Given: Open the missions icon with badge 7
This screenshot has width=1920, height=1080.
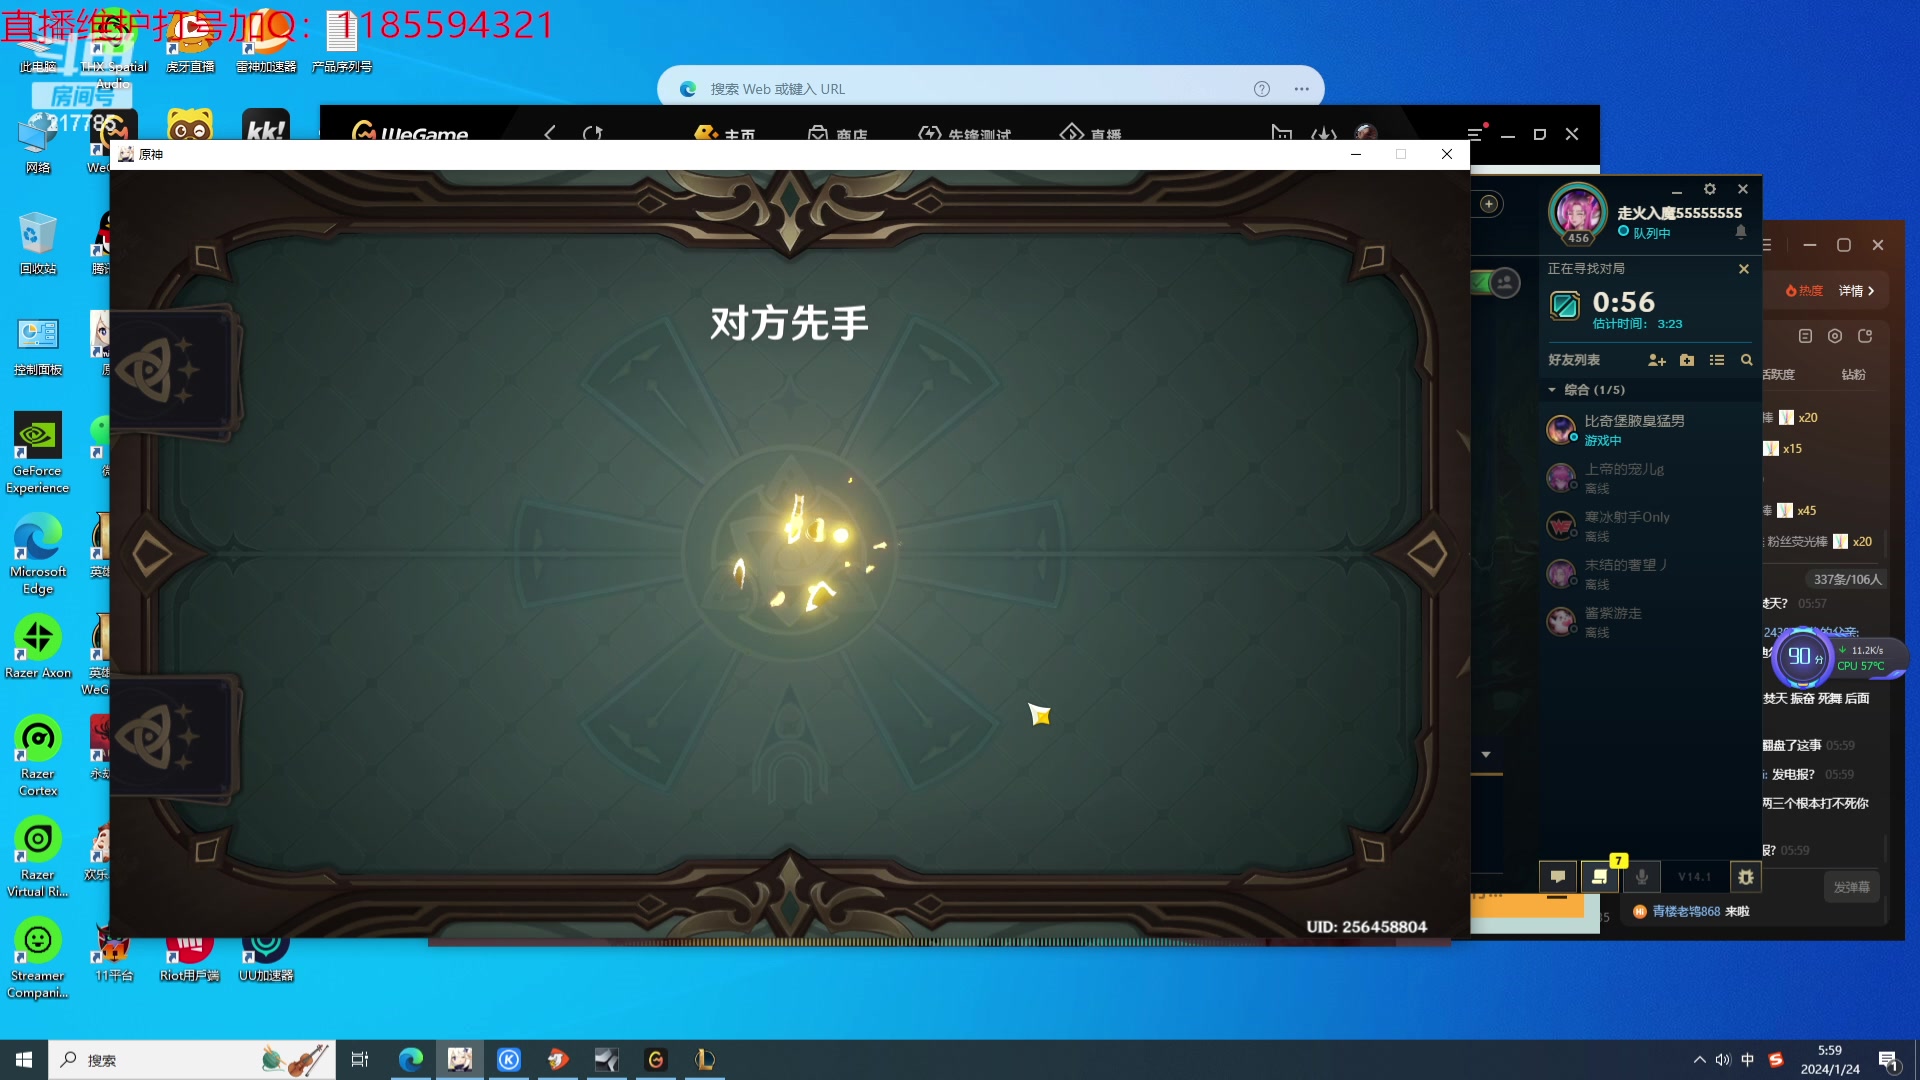Looking at the screenshot, I should click(x=1600, y=877).
